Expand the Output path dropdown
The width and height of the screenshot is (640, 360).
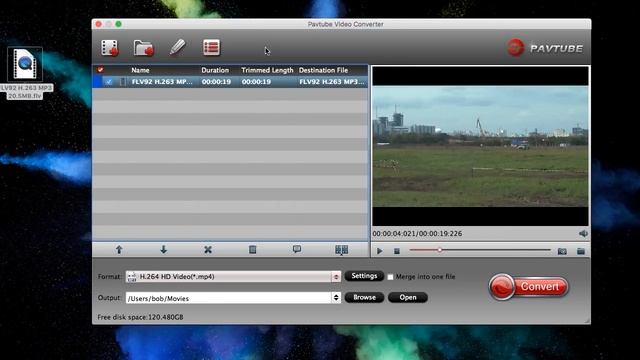[336, 298]
